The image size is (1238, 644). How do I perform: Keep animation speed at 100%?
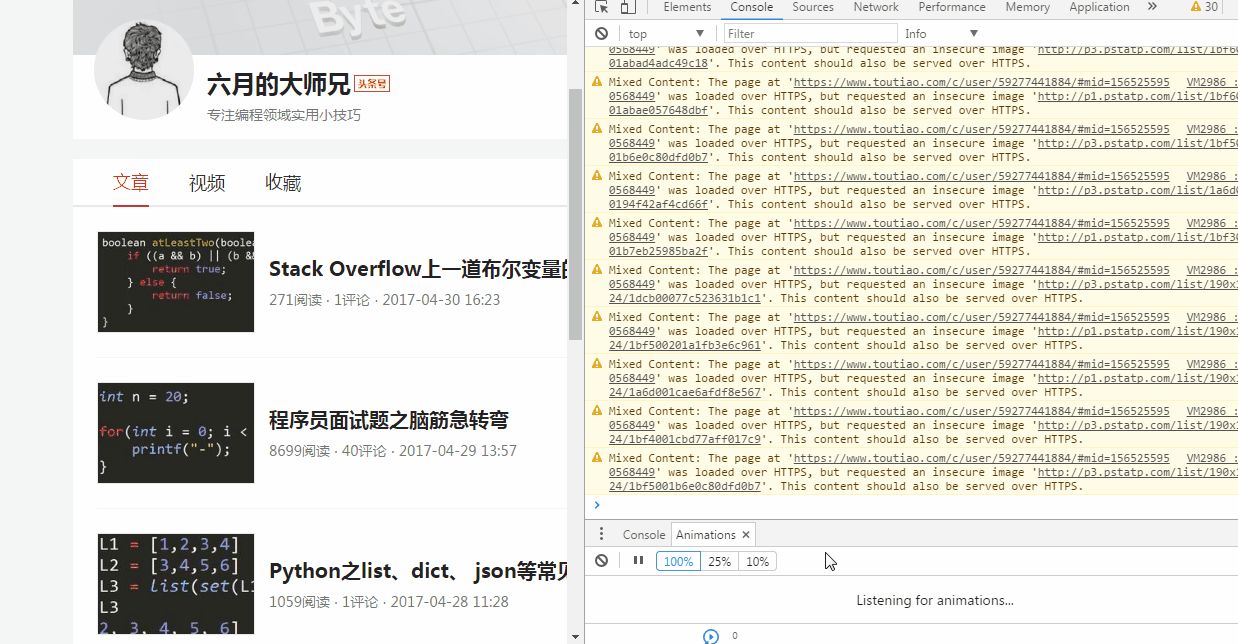pos(678,561)
